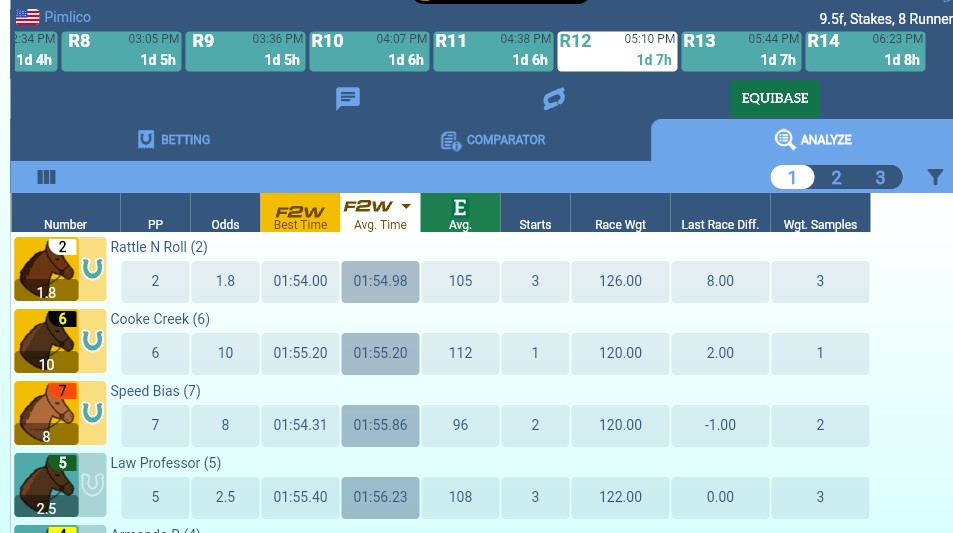Click the Last Race Diff. column header
Image resolution: width=953 pixels, height=533 pixels.
click(720, 213)
